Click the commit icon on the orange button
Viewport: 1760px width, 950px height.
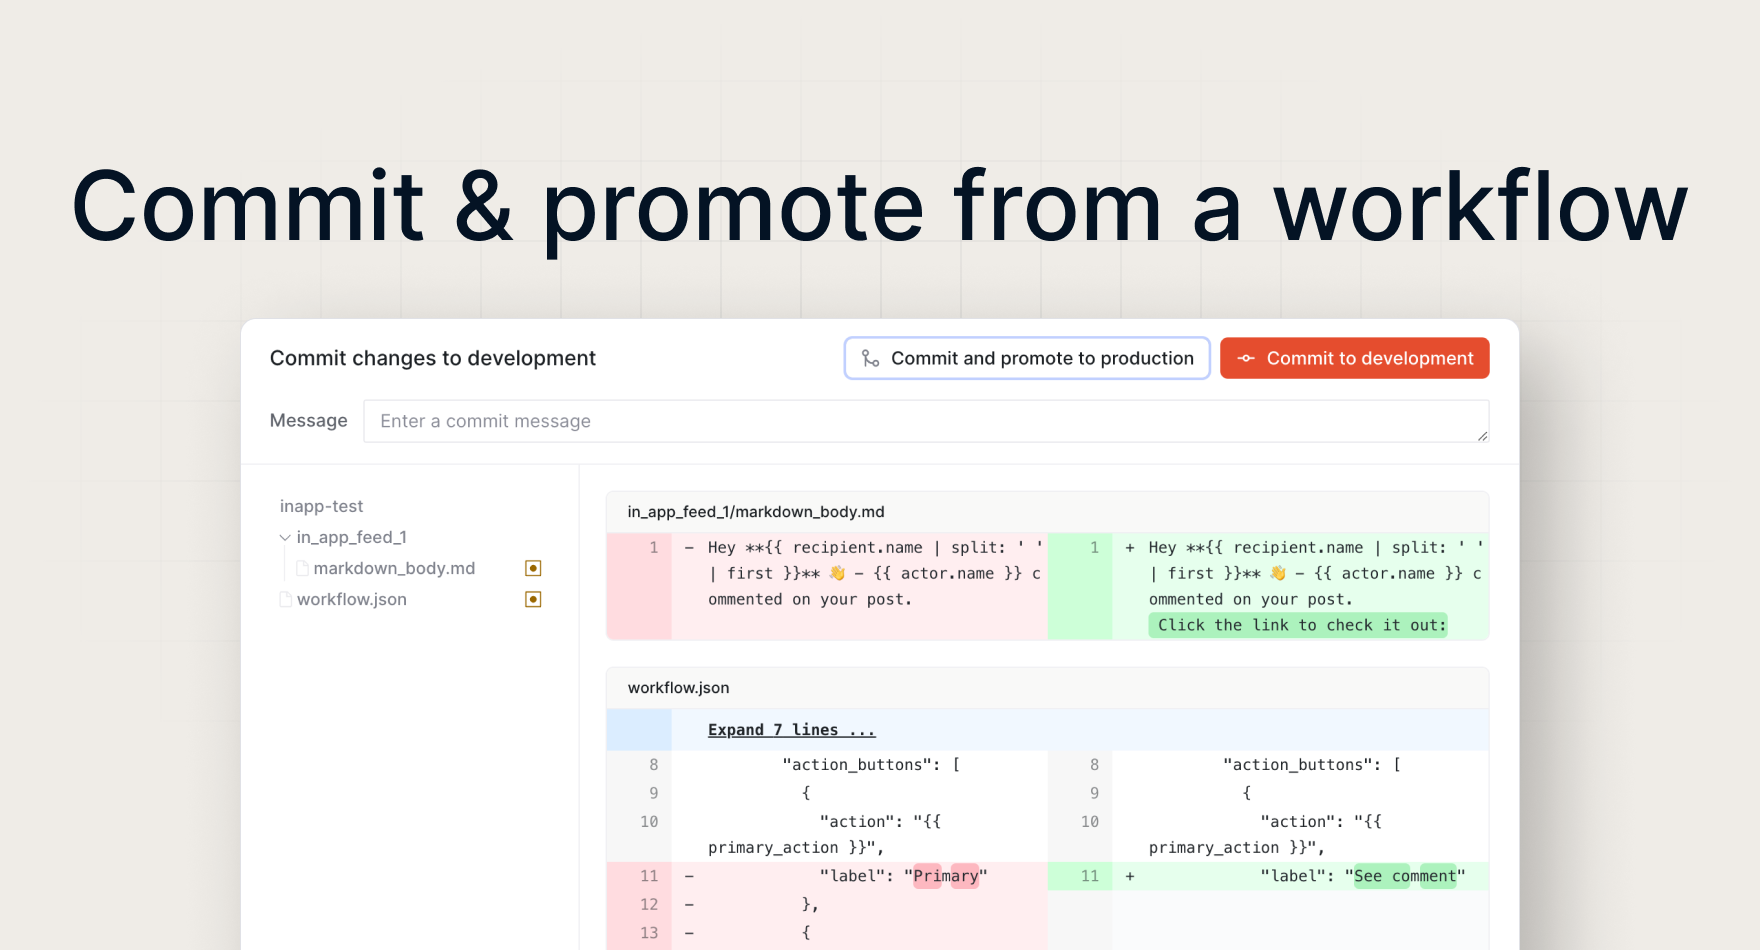(1246, 358)
